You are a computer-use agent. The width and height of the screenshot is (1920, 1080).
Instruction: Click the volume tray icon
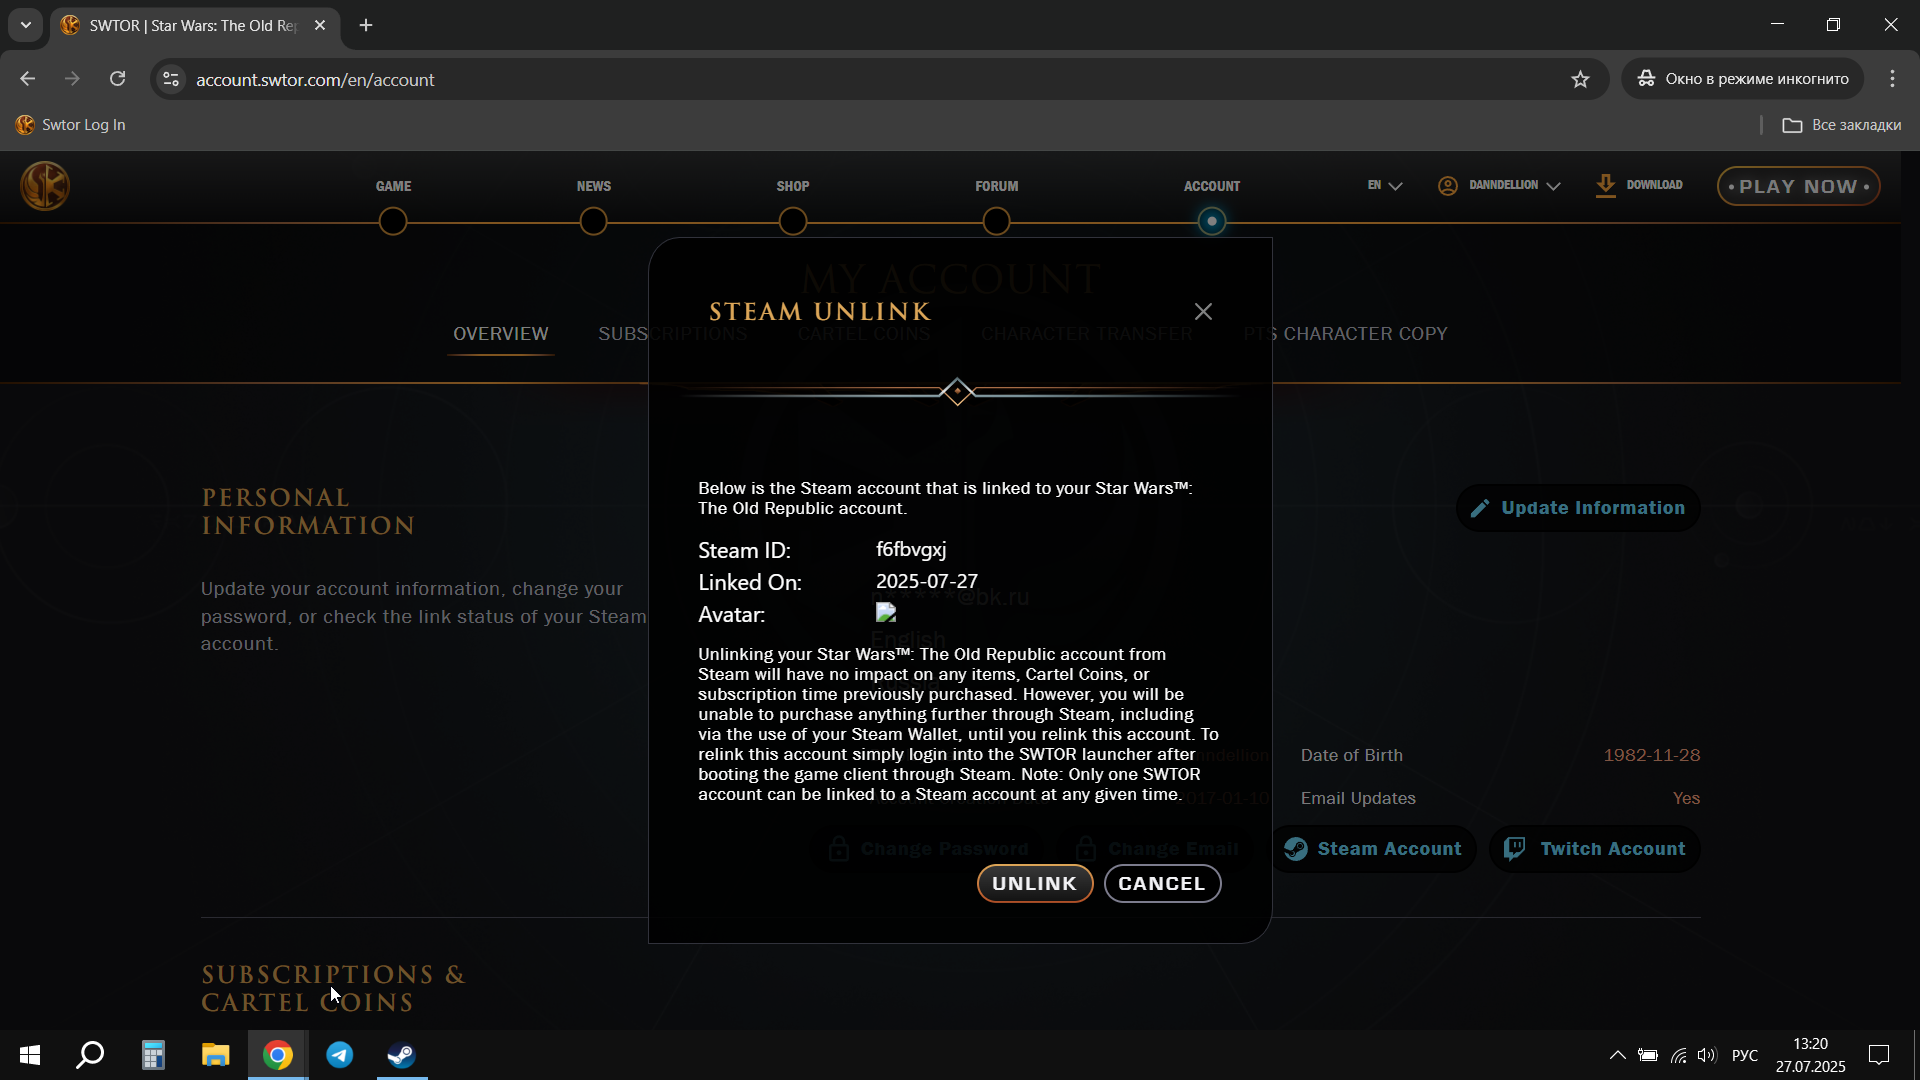1707,1055
